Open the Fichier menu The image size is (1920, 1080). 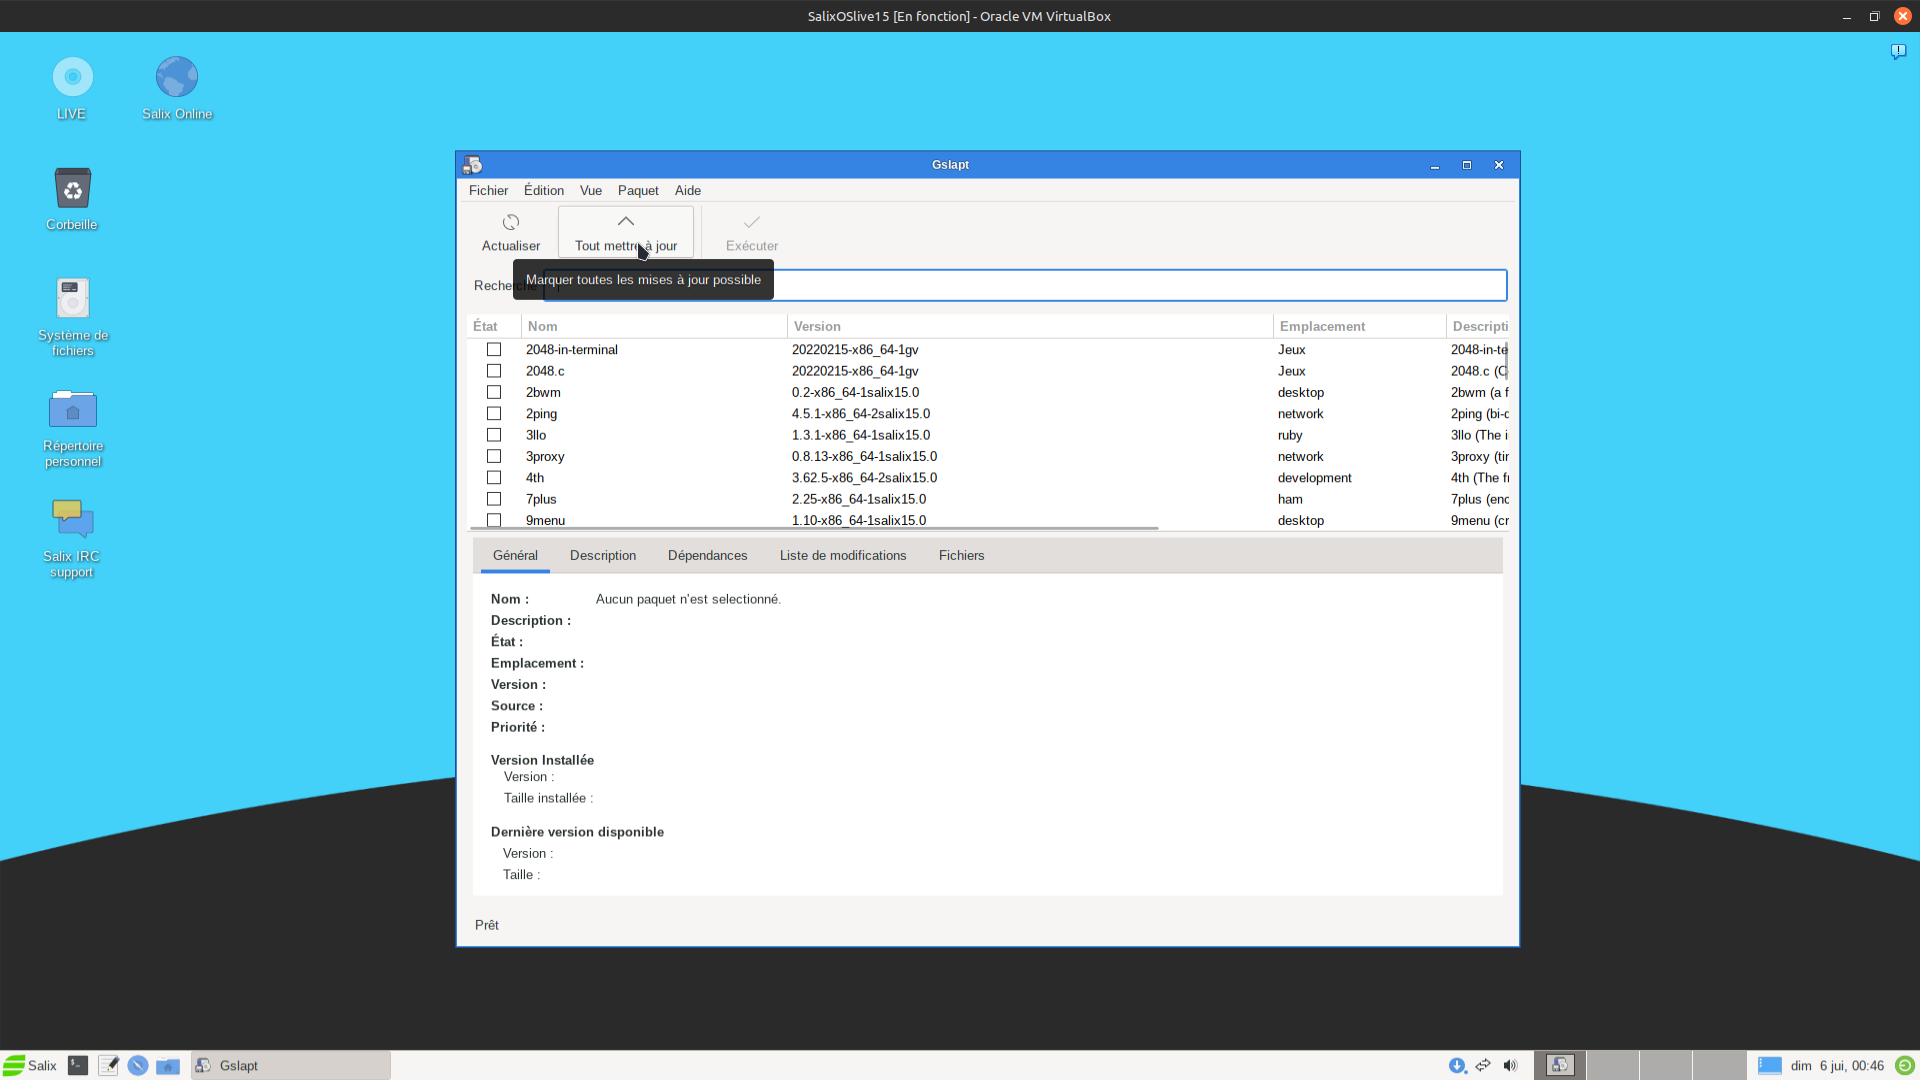[x=488, y=191]
